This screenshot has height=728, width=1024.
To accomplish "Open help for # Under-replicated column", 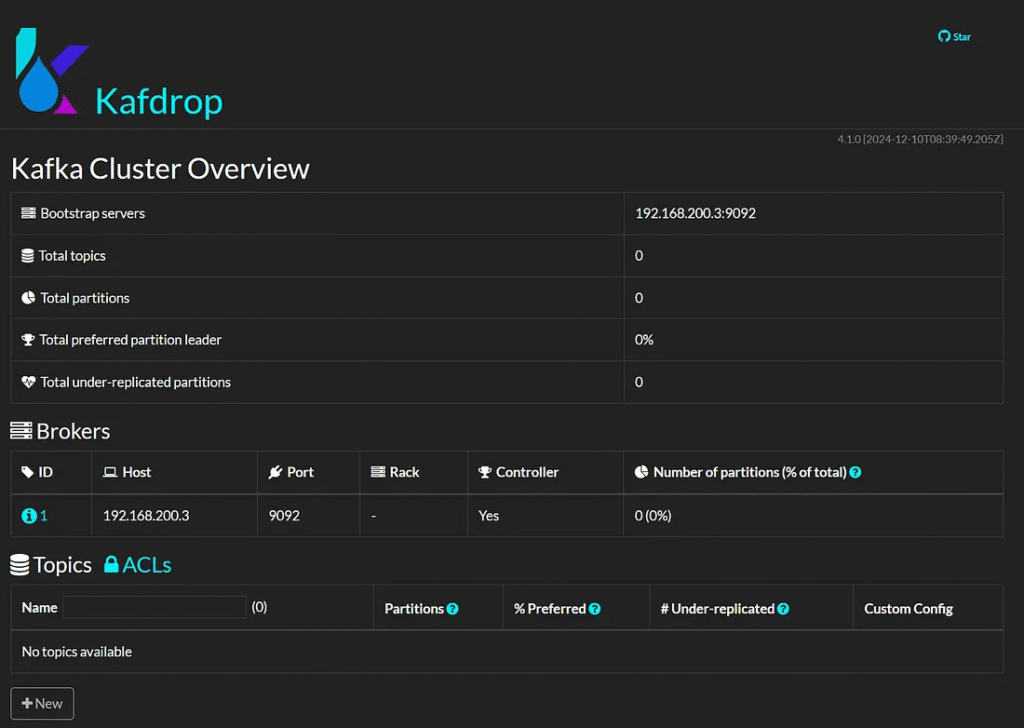I will click(x=783, y=609).
